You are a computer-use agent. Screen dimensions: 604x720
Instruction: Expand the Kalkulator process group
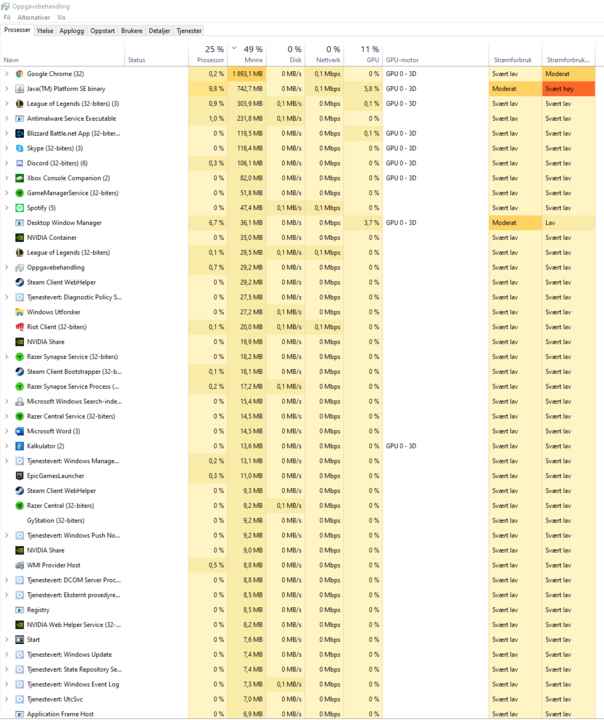click(6, 446)
